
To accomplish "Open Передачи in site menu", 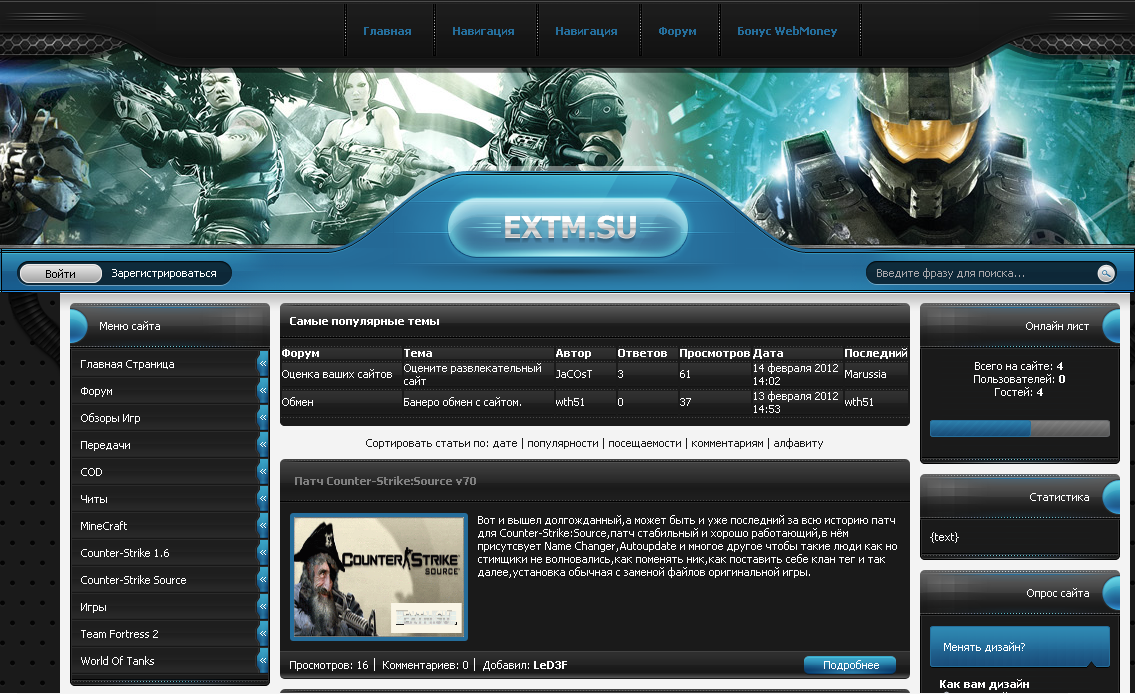I will click(x=105, y=445).
